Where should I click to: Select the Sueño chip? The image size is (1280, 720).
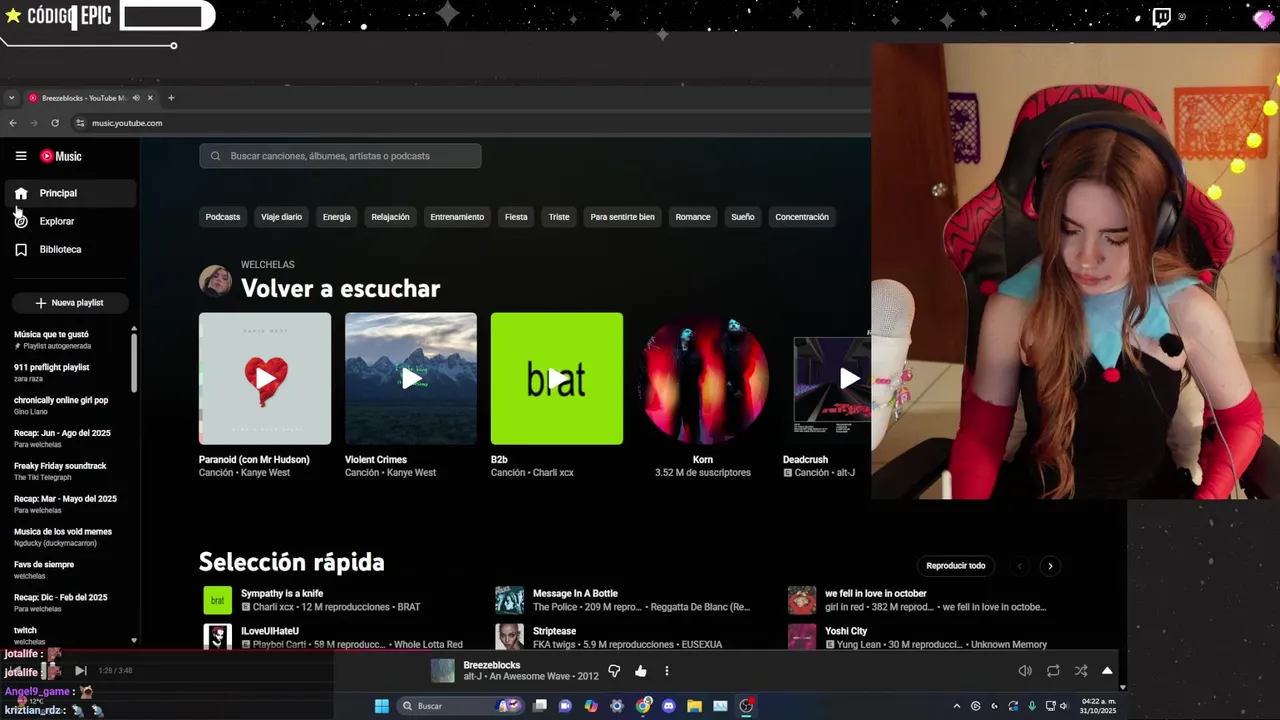743,217
